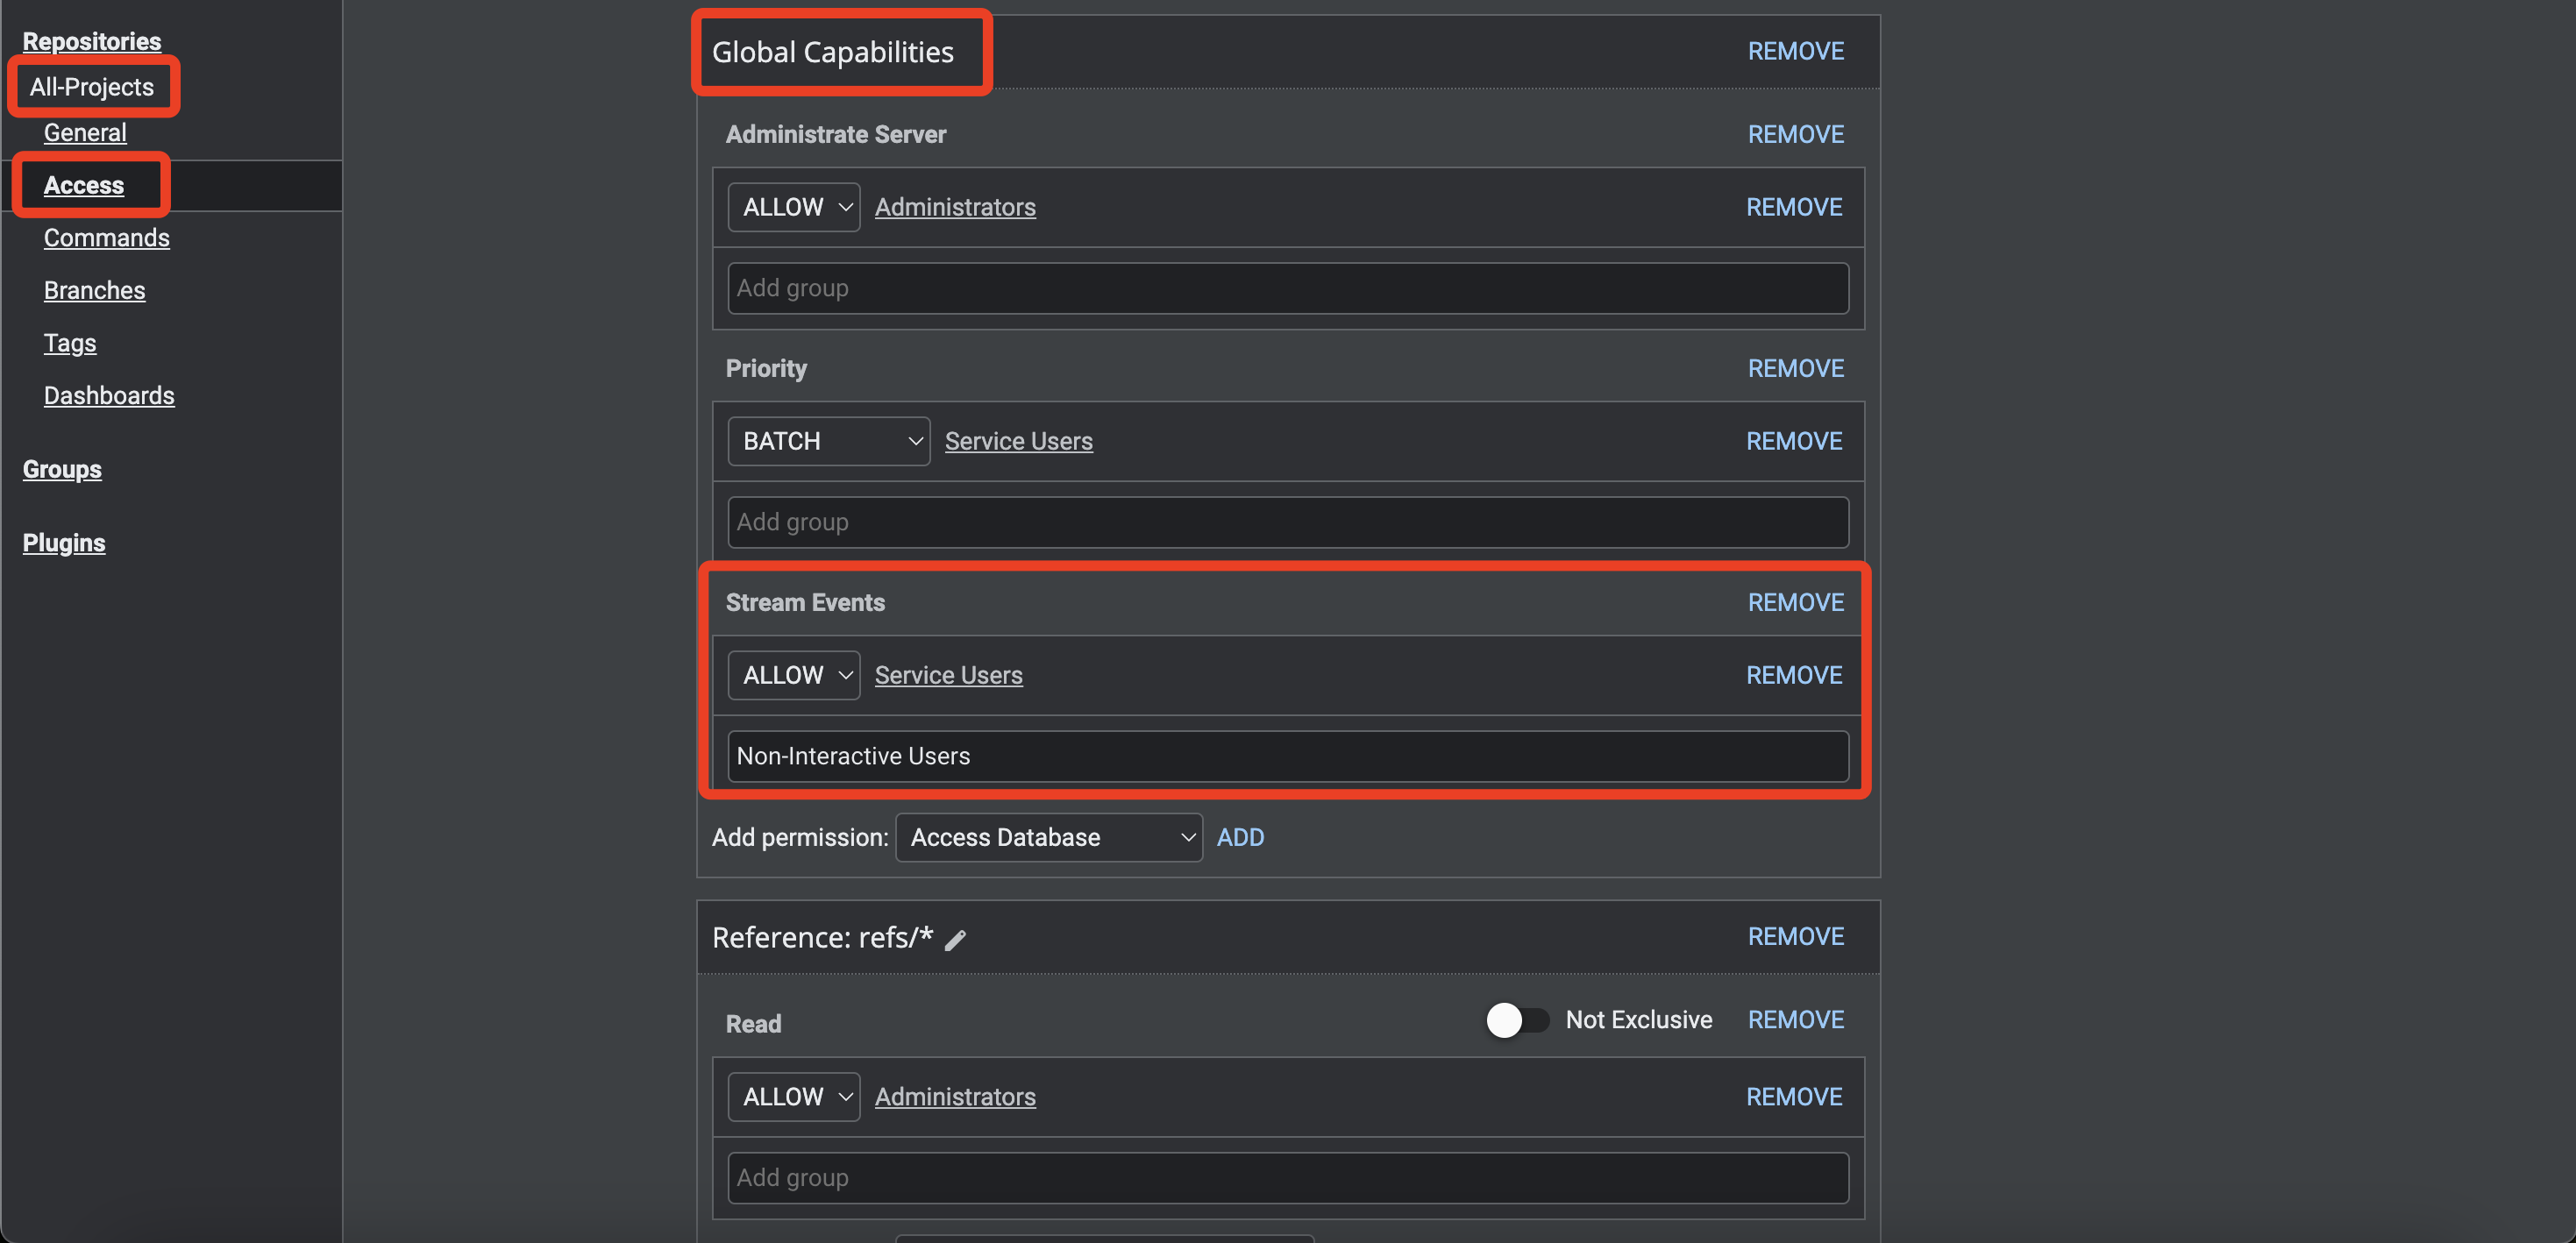The width and height of the screenshot is (2576, 1243).
Task: Remove the Stream Events permission
Action: [1795, 602]
